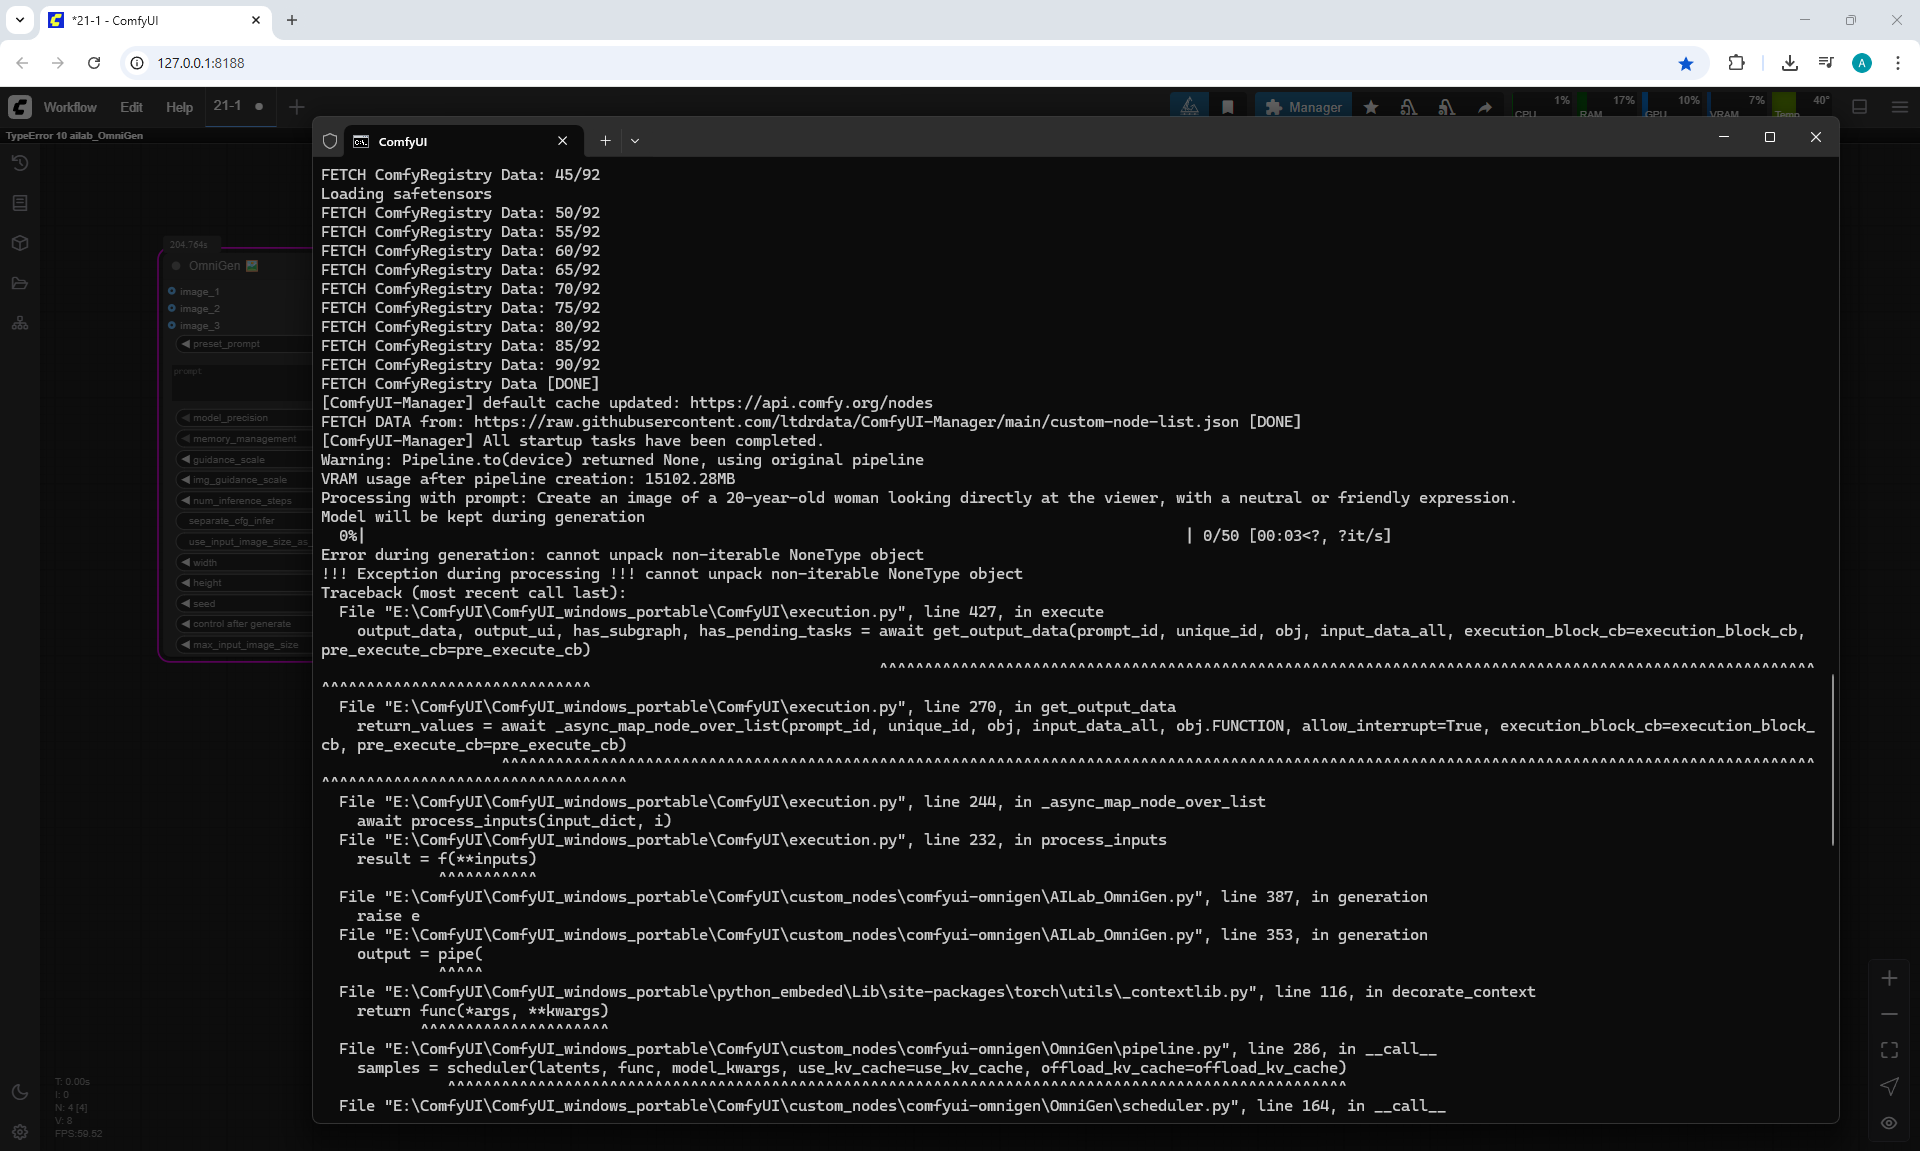Open Chrome extensions puzzle icon
Image resolution: width=1920 pixels, height=1151 pixels.
[x=1736, y=63]
